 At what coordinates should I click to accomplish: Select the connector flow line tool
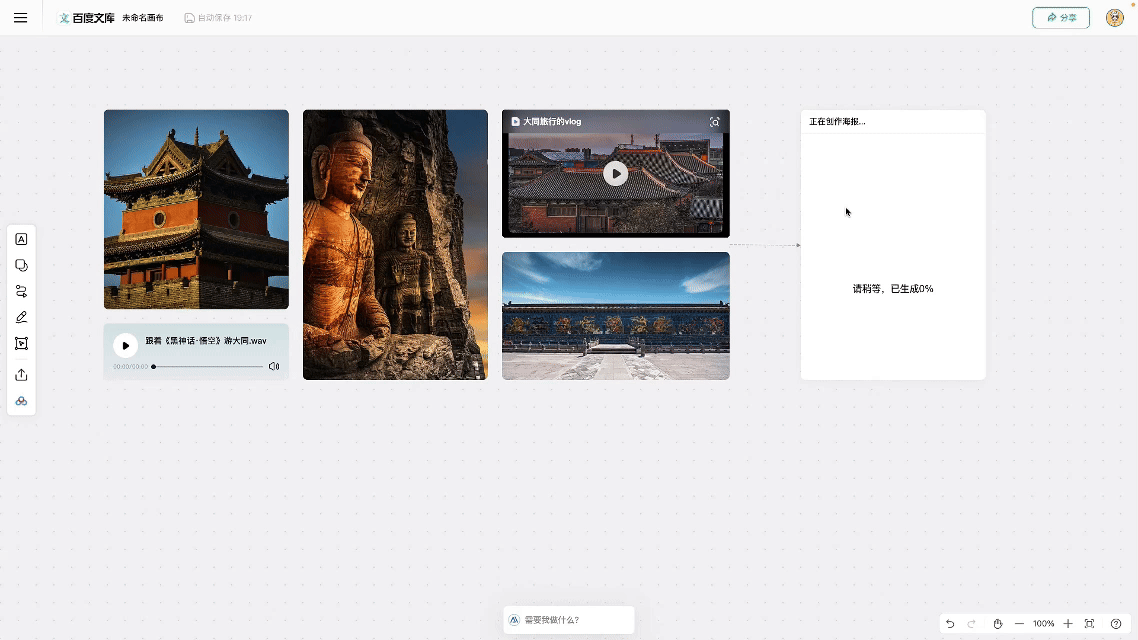point(21,292)
